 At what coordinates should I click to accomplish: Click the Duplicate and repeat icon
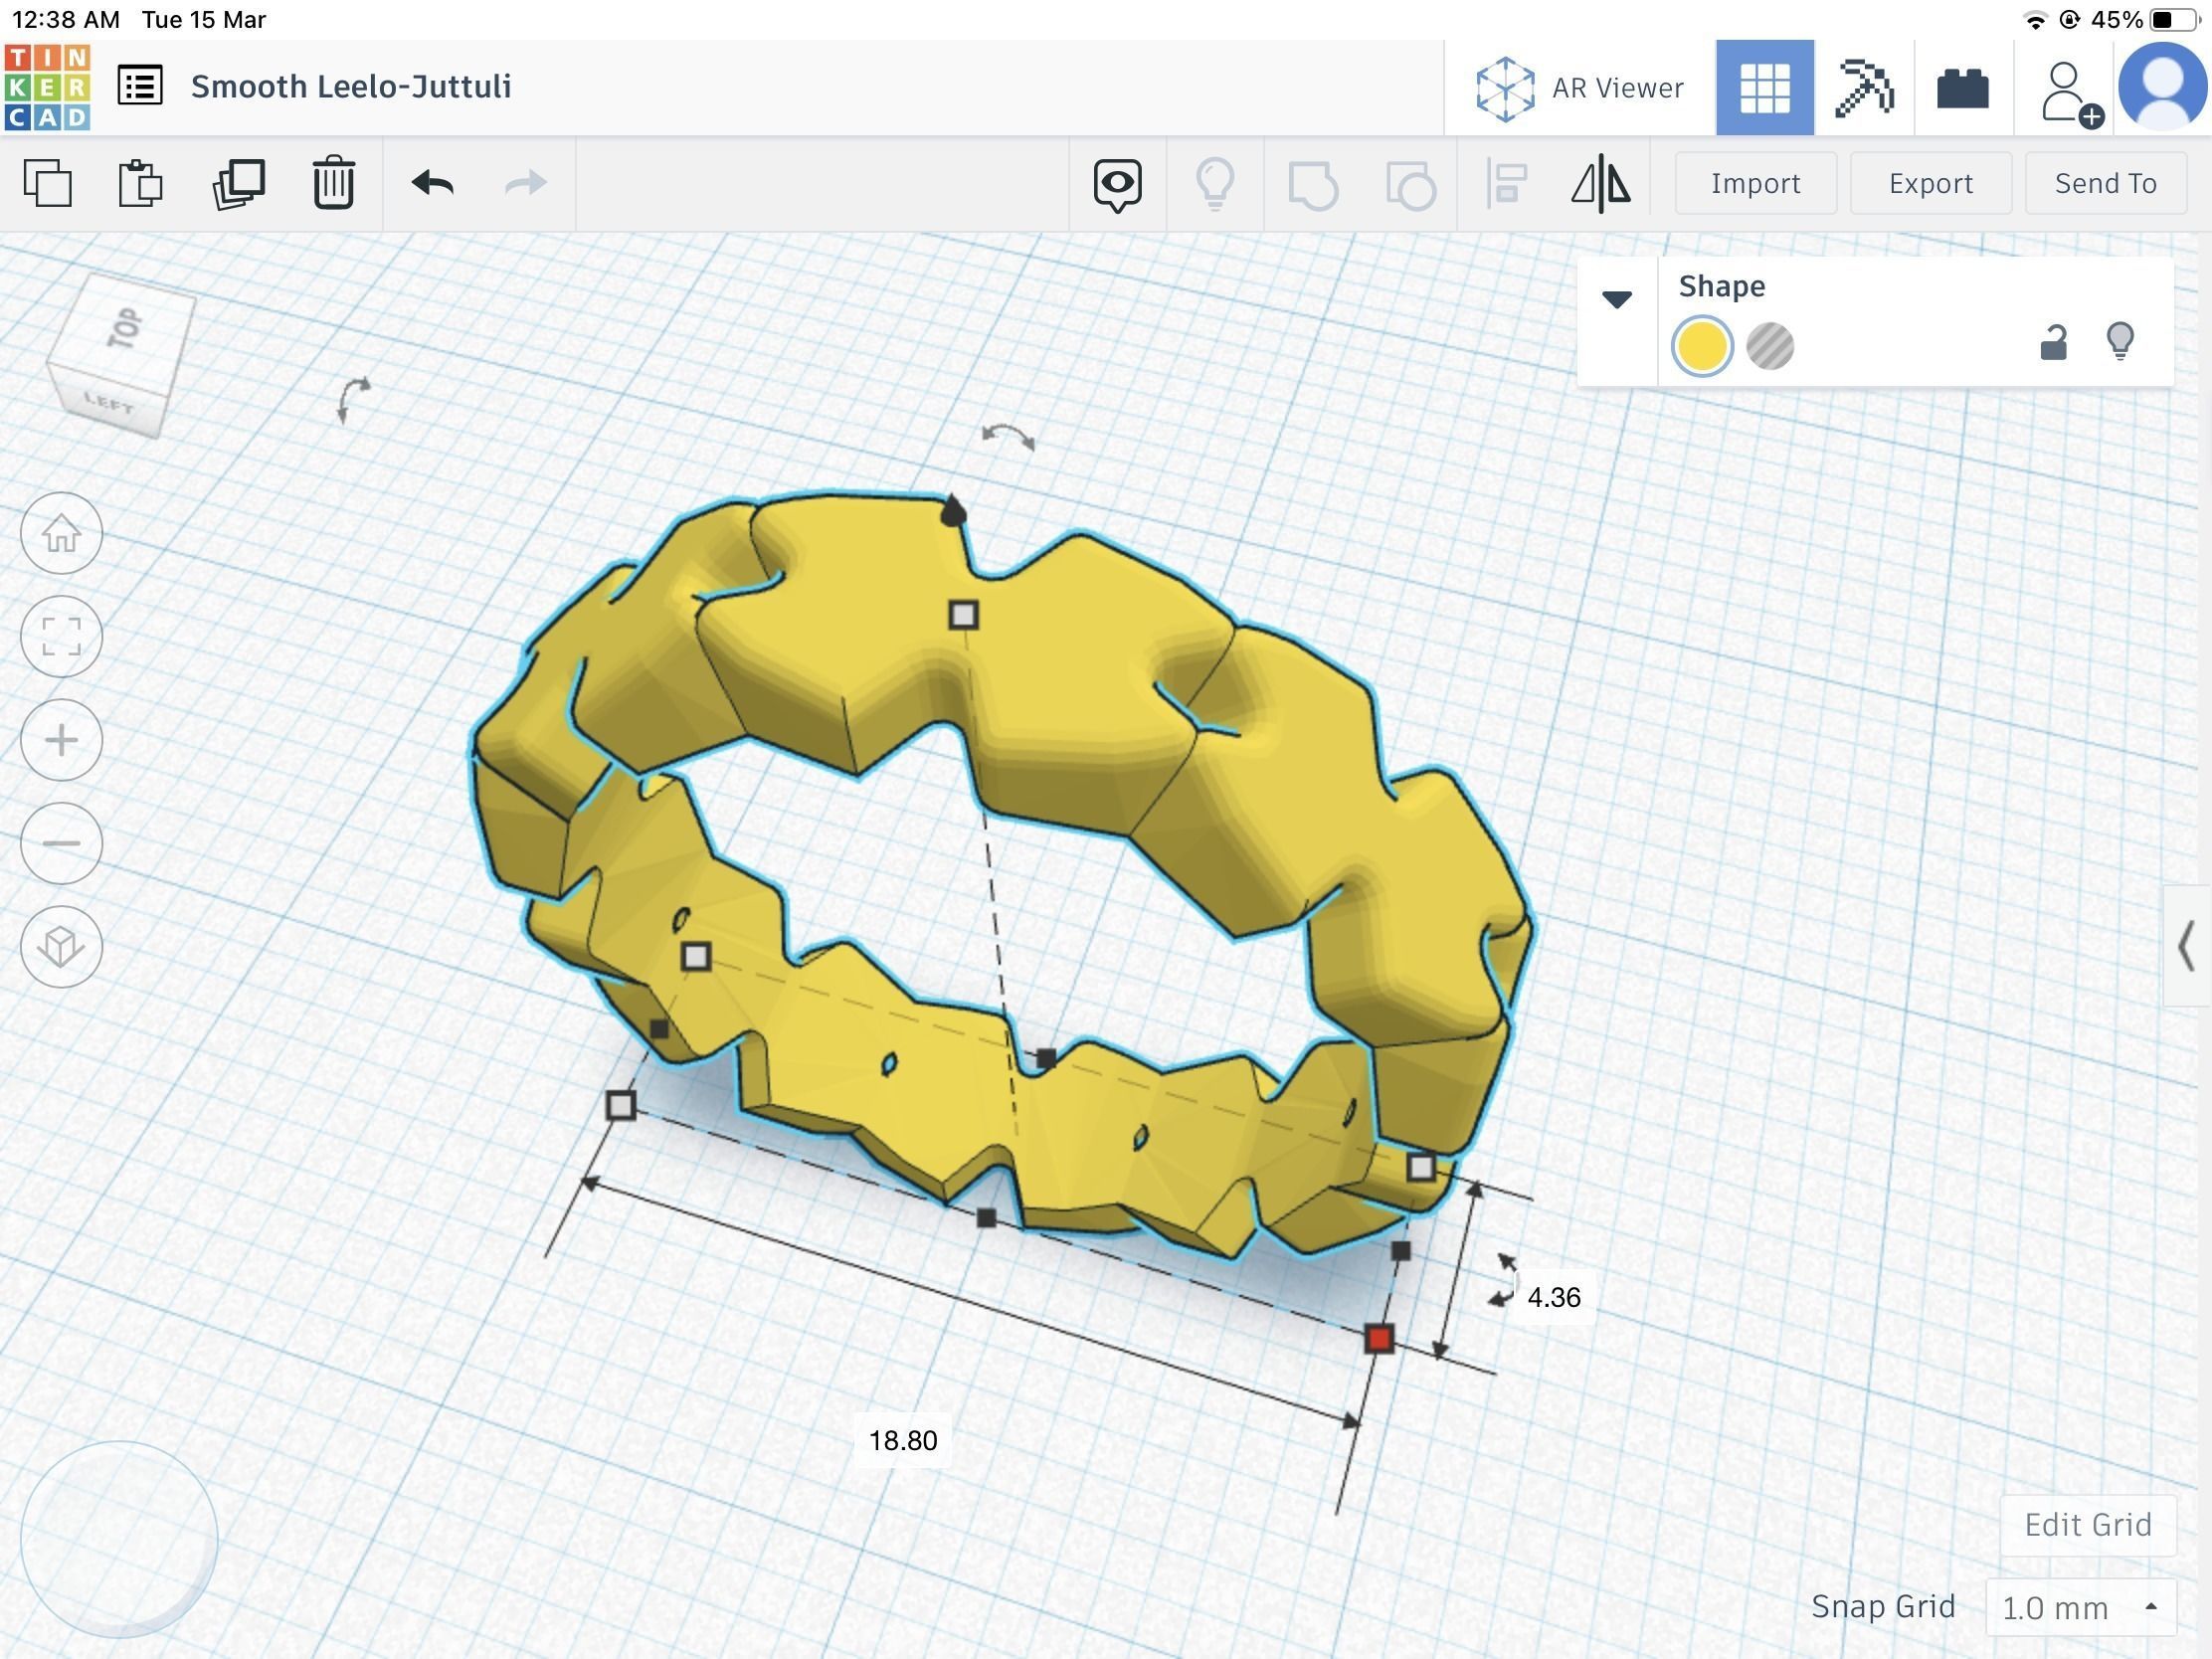pos(238,183)
